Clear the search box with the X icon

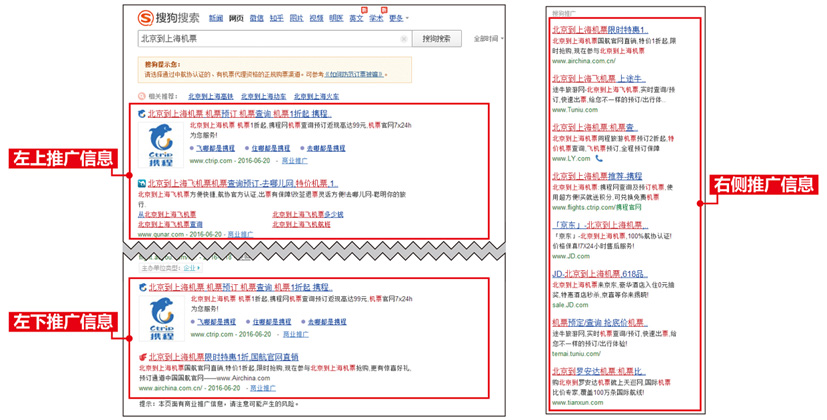(x=404, y=39)
